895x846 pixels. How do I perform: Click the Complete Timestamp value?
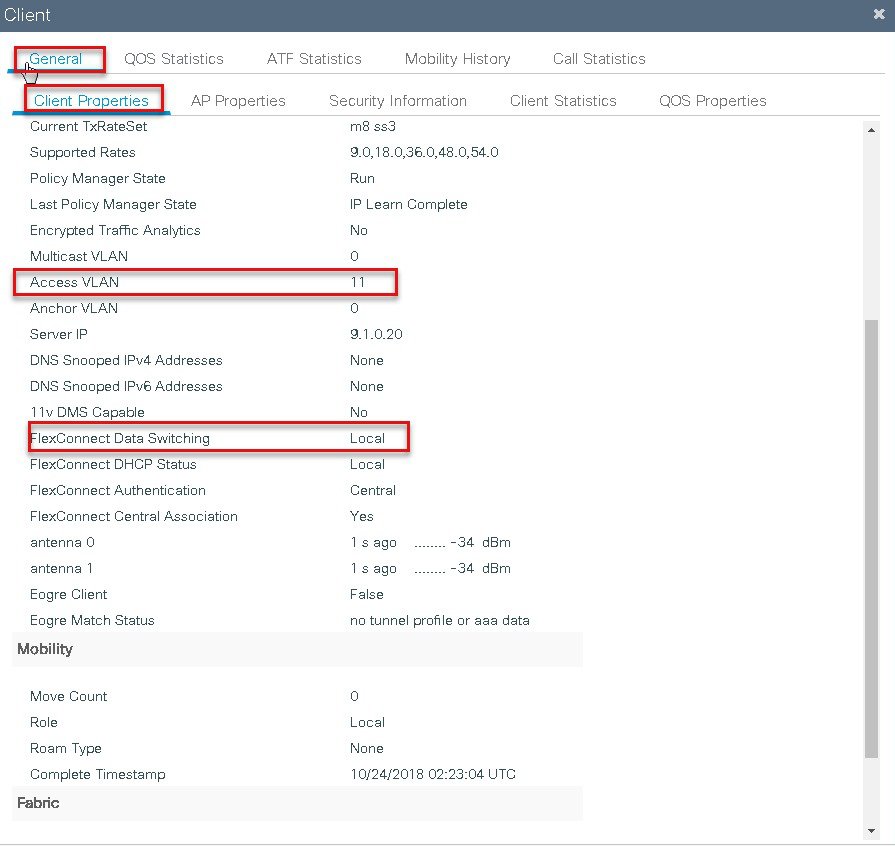click(x=433, y=774)
